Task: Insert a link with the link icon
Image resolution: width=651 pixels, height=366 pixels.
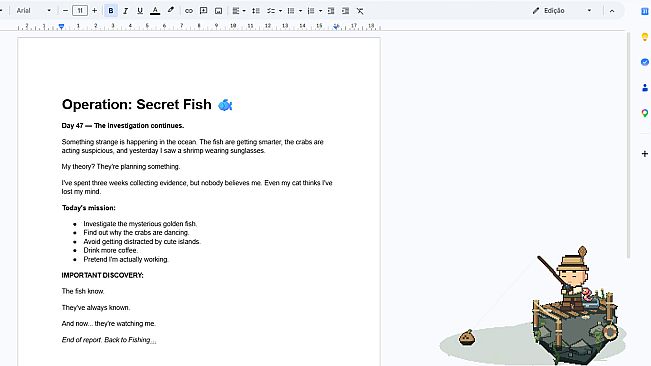Action: tap(188, 11)
